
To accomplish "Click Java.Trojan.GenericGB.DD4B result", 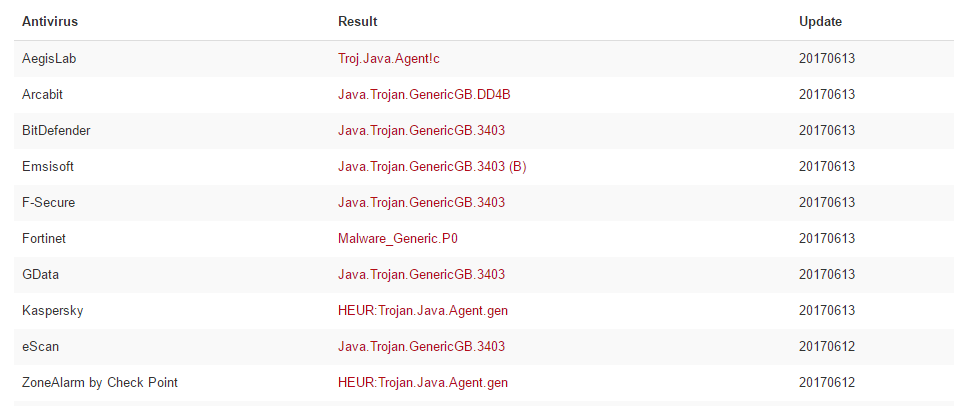I will pyautogui.click(x=425, y=94).
